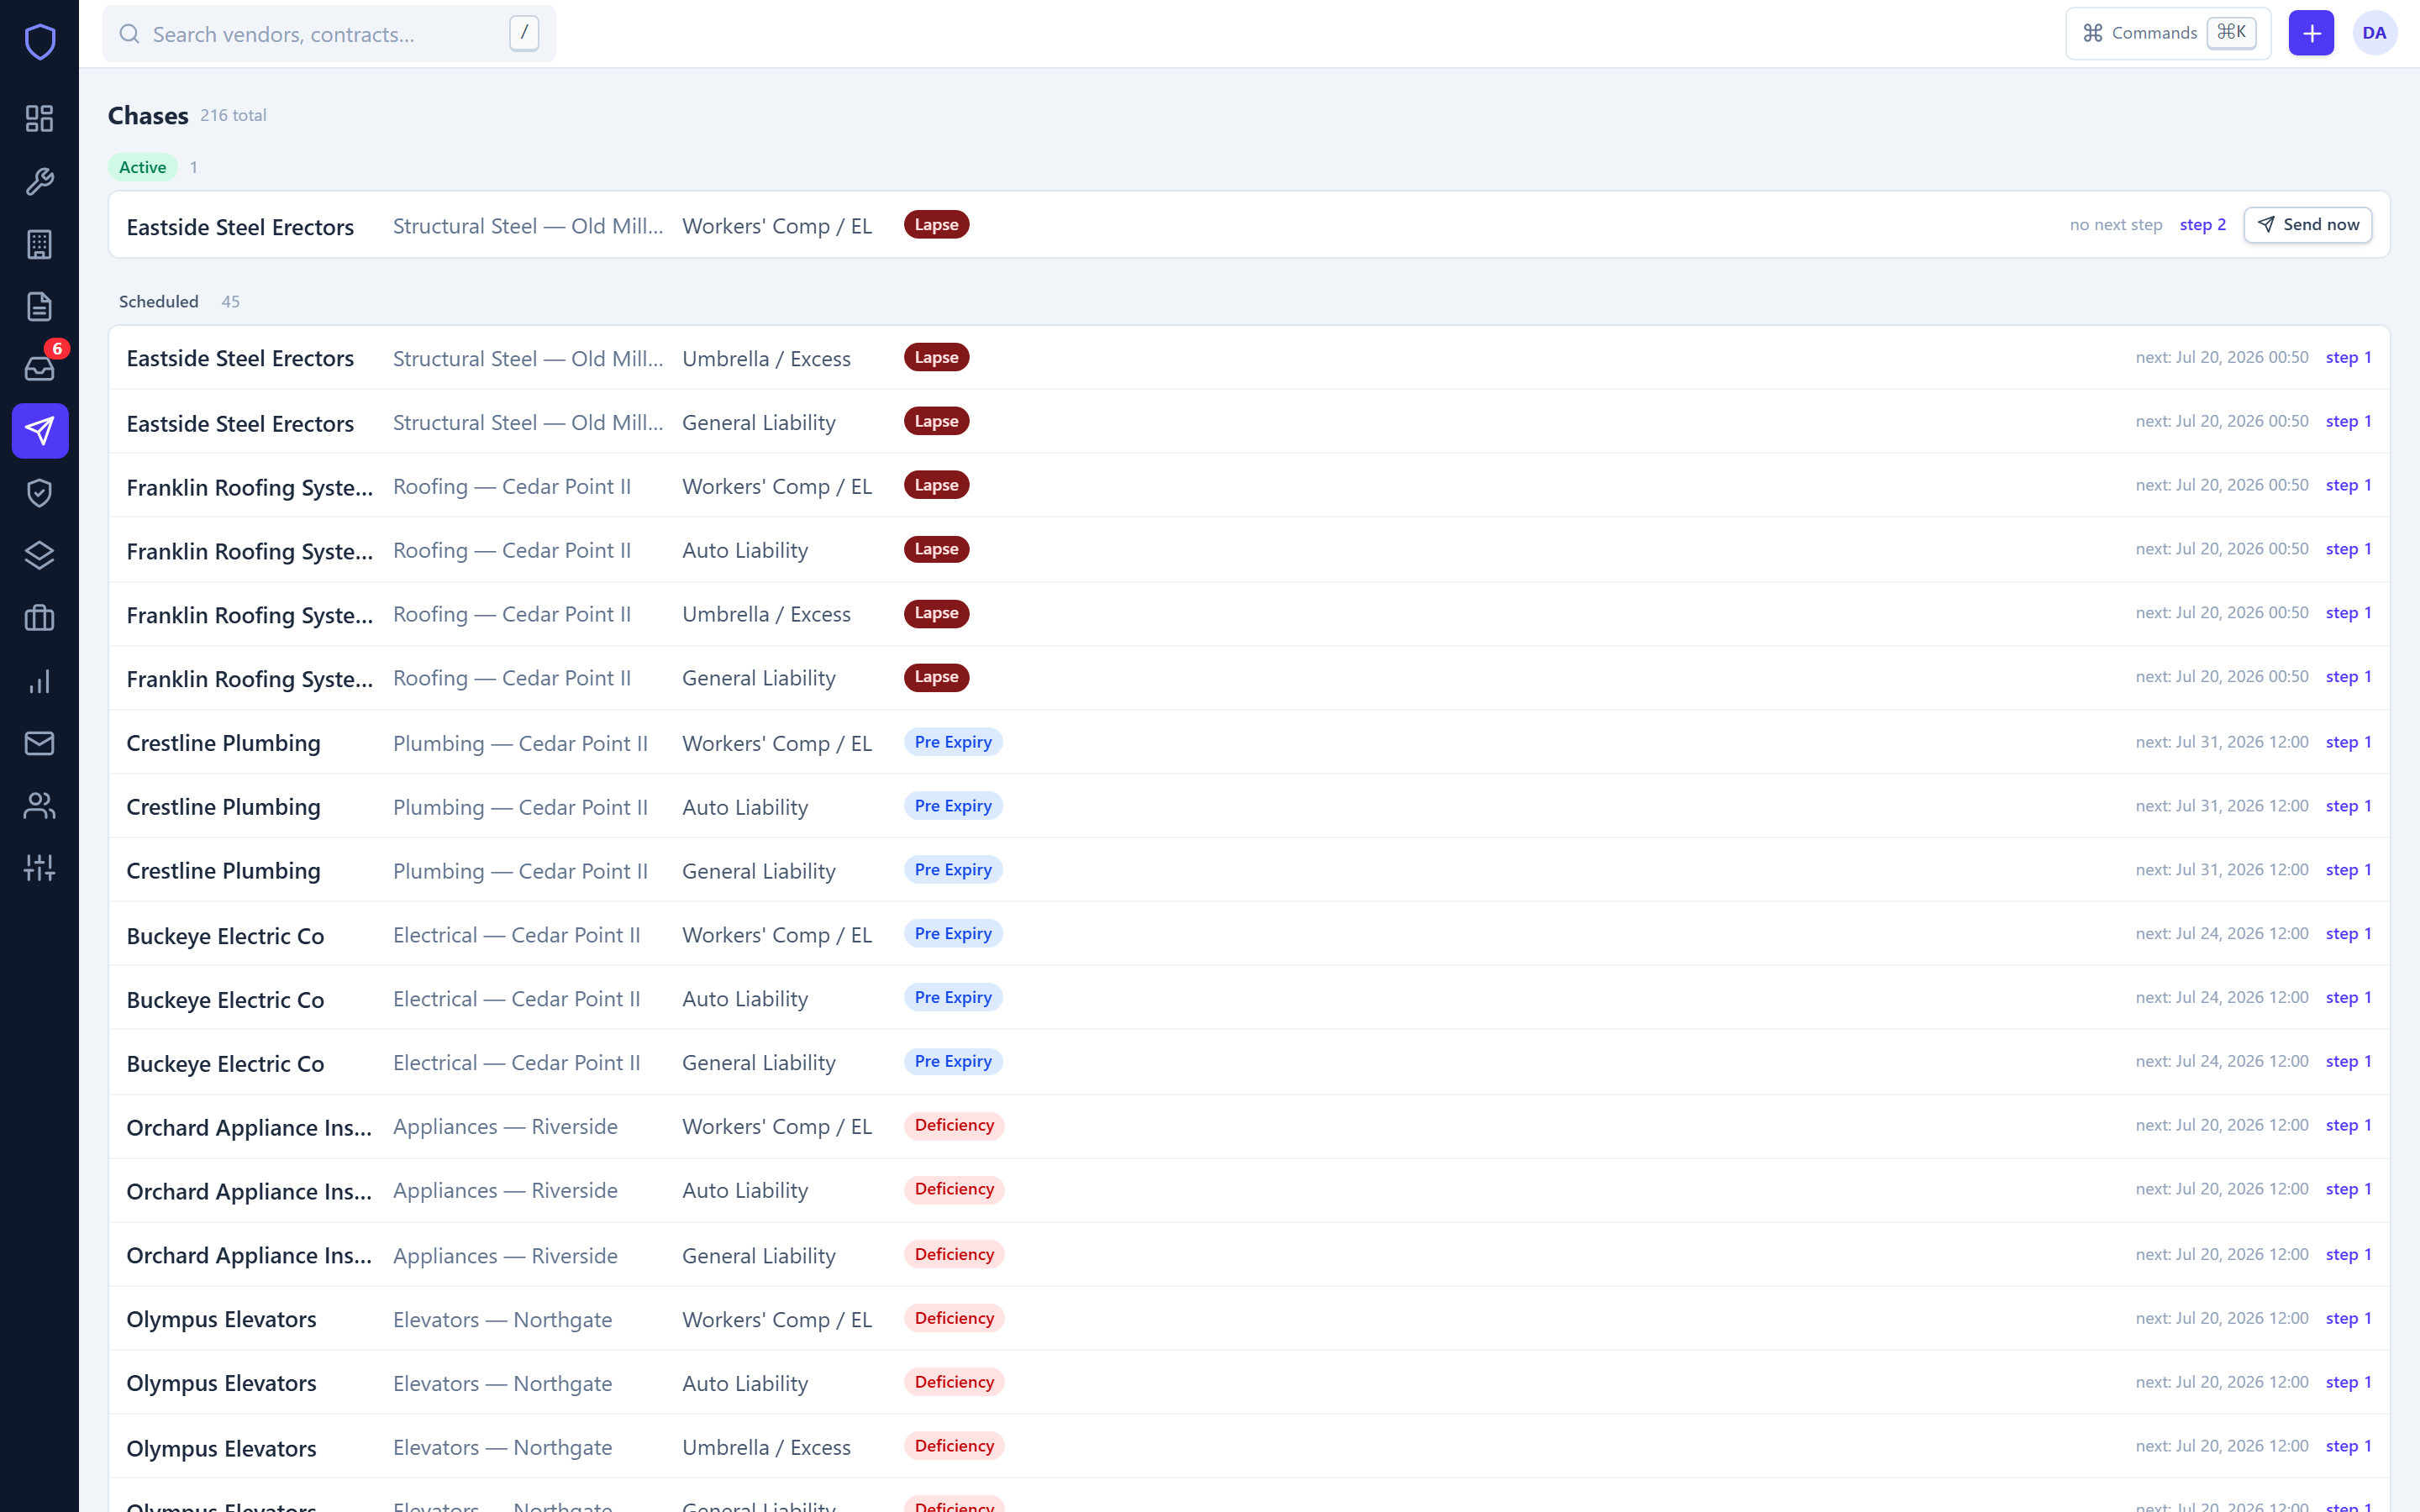Click Pre Expiry badge on Buckeye Auto Liability

tap(953, 997)
